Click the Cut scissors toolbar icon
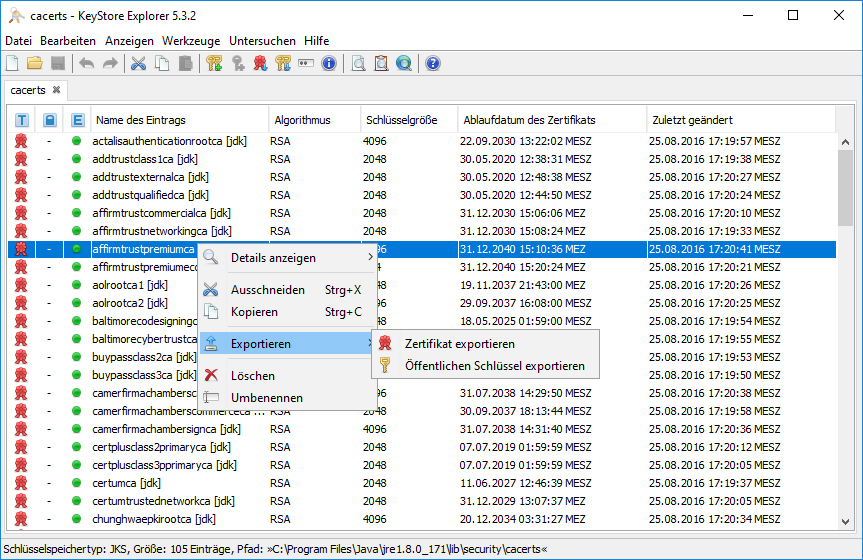Viewport: 863px width, 560px height. tap(139, 63)
